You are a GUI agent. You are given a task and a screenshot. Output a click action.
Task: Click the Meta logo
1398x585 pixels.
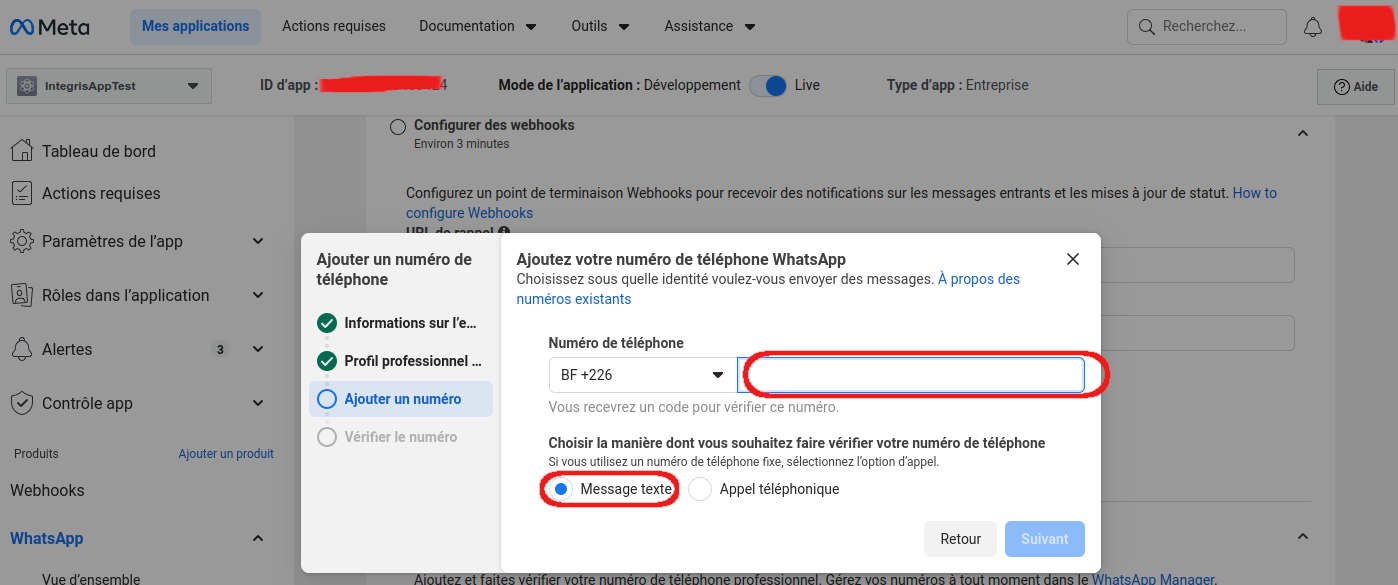coord(49,27)
